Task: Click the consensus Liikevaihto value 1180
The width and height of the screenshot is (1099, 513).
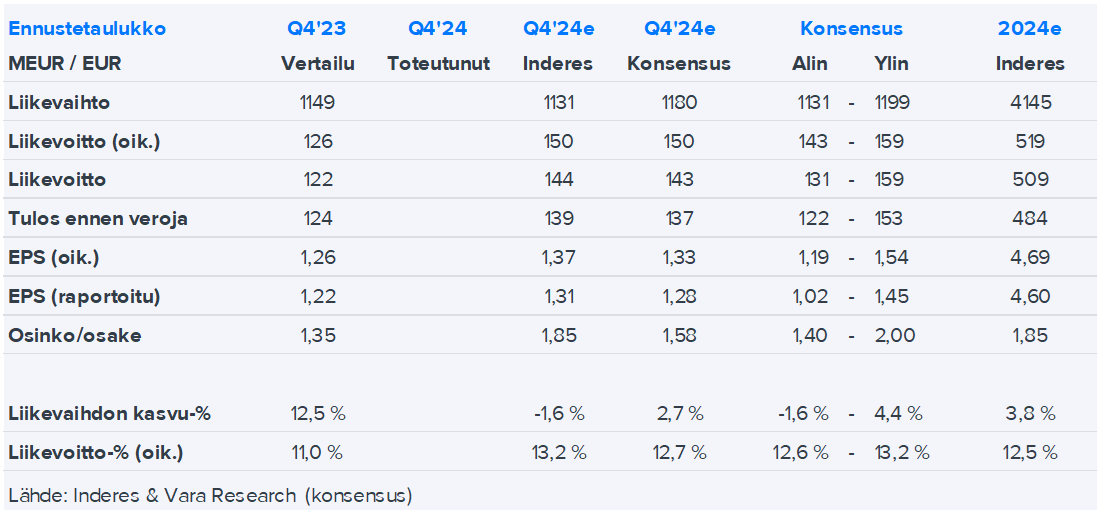Action: pyautogui.click(x=679, y=102)
